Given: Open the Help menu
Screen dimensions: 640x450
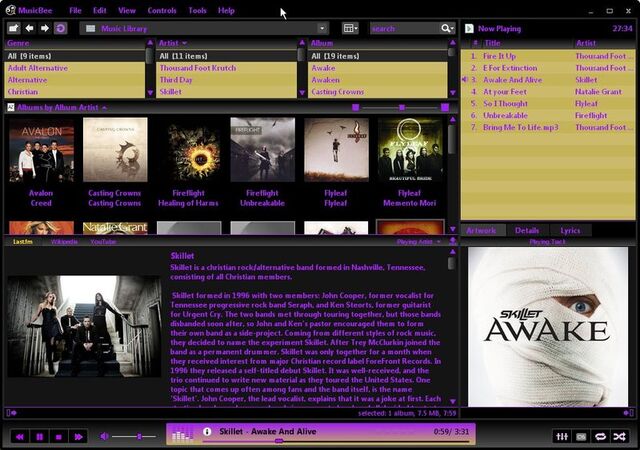Looking at the screenshot, I should pos(226,11).
